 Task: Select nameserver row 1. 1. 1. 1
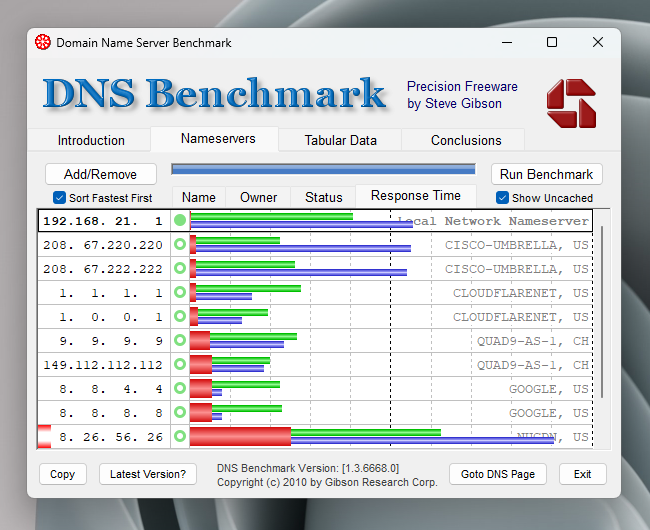315,293
